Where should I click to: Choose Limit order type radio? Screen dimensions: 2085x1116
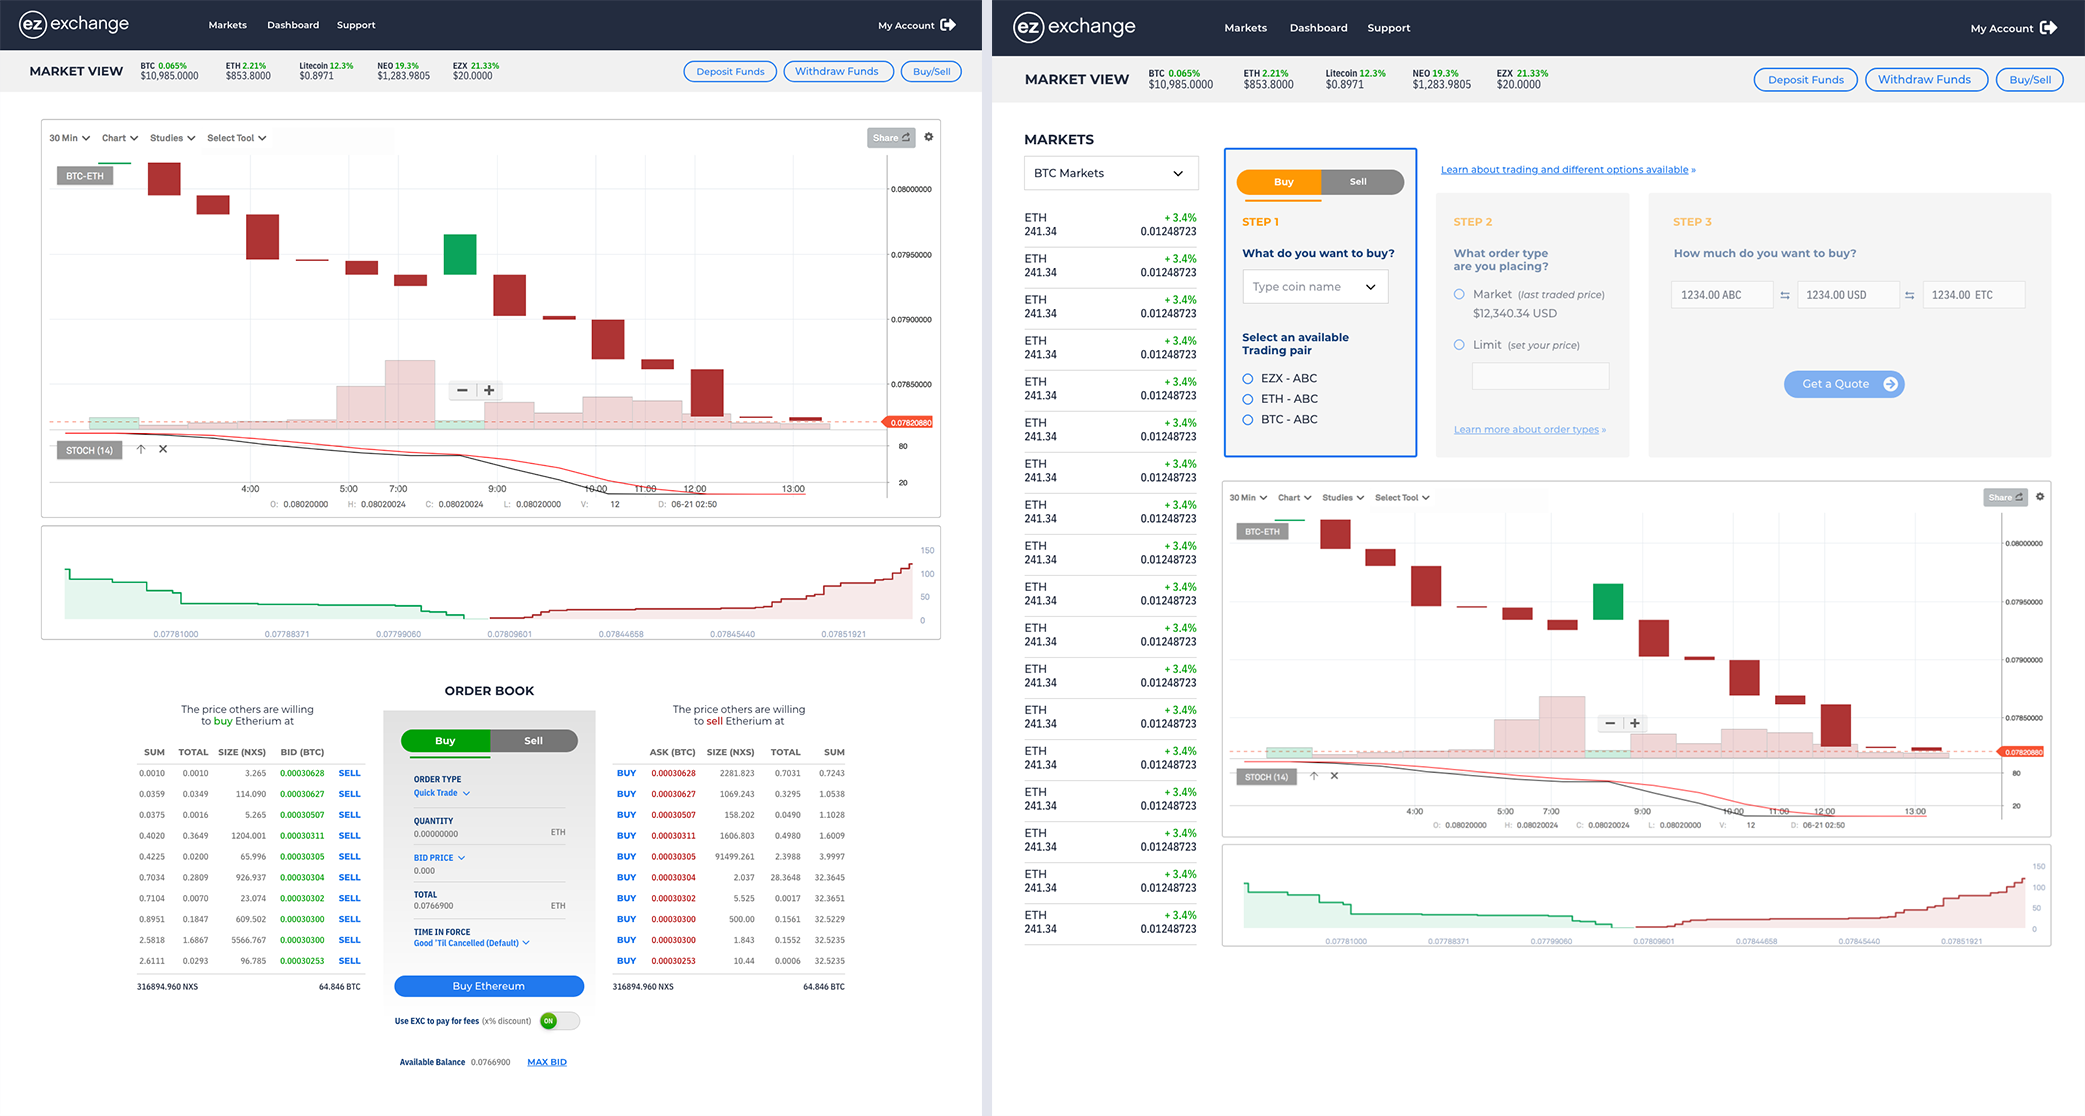pos(1459,345)
